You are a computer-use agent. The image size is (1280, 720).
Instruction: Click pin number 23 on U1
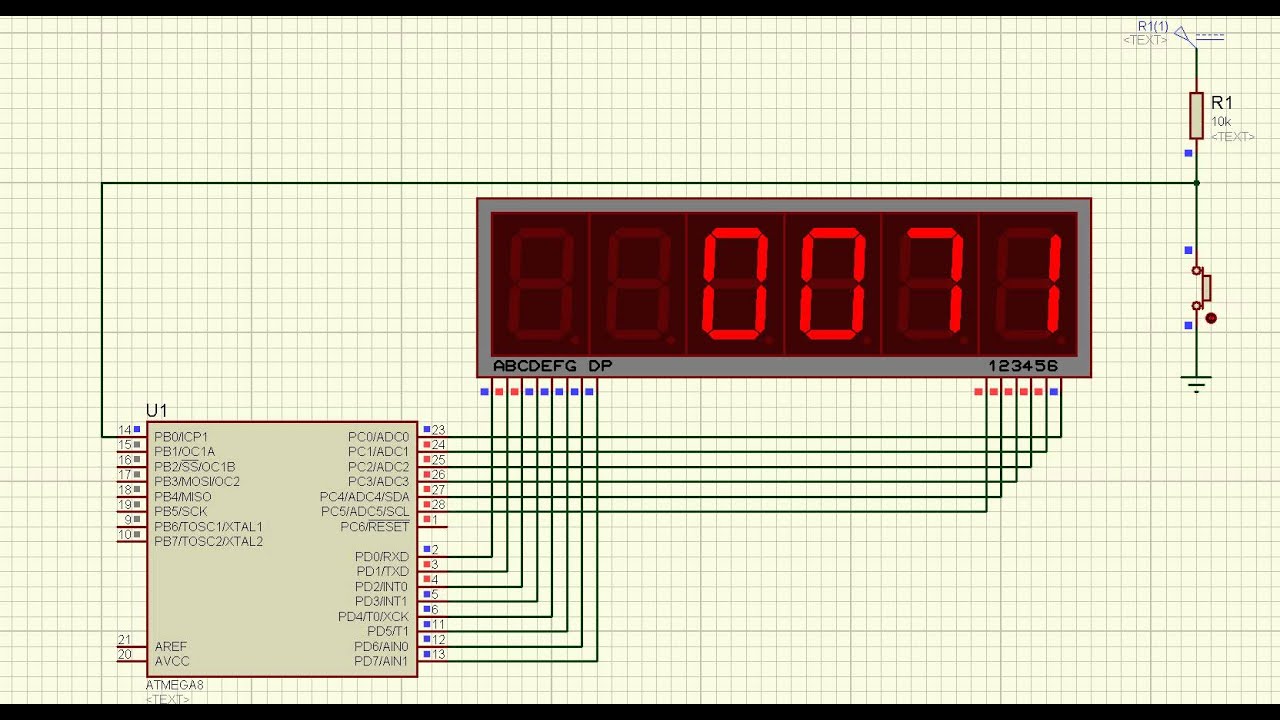tap(438, 430)
